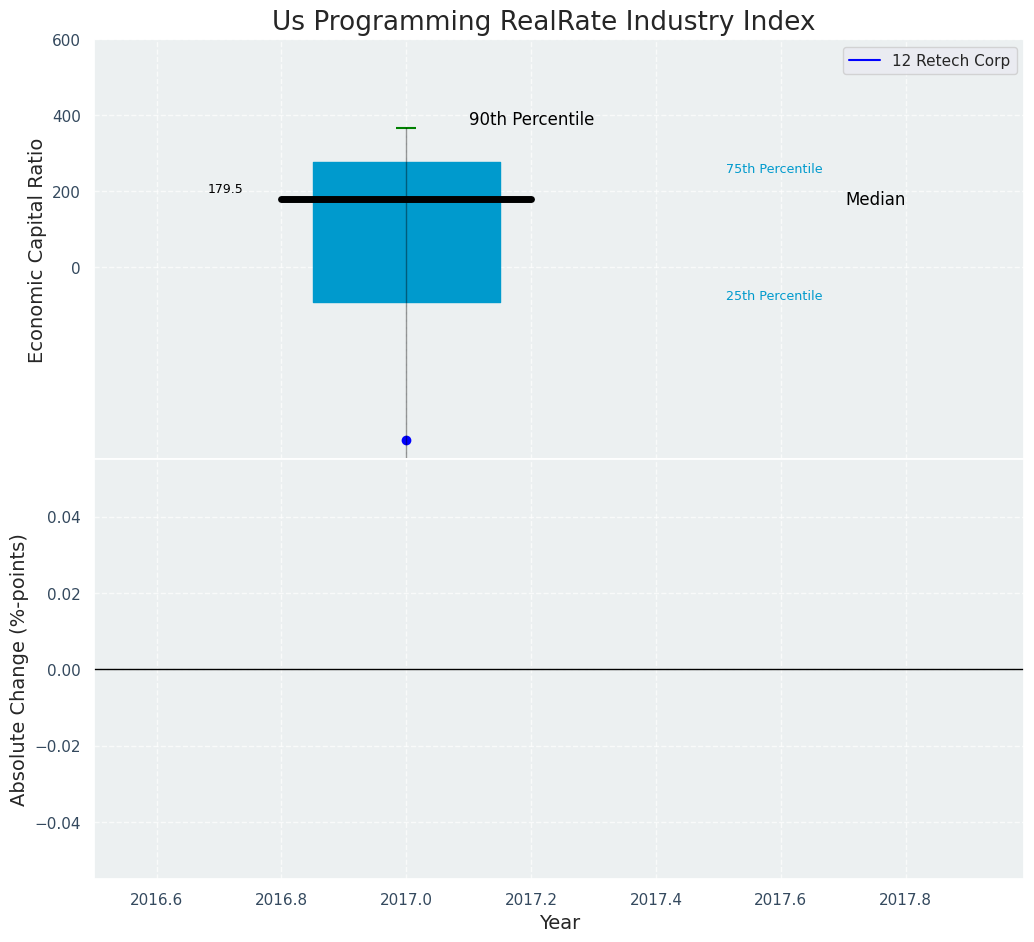Click the '90th Percentile' annotation
The image size is (1034, 942).
click(531, 120)
